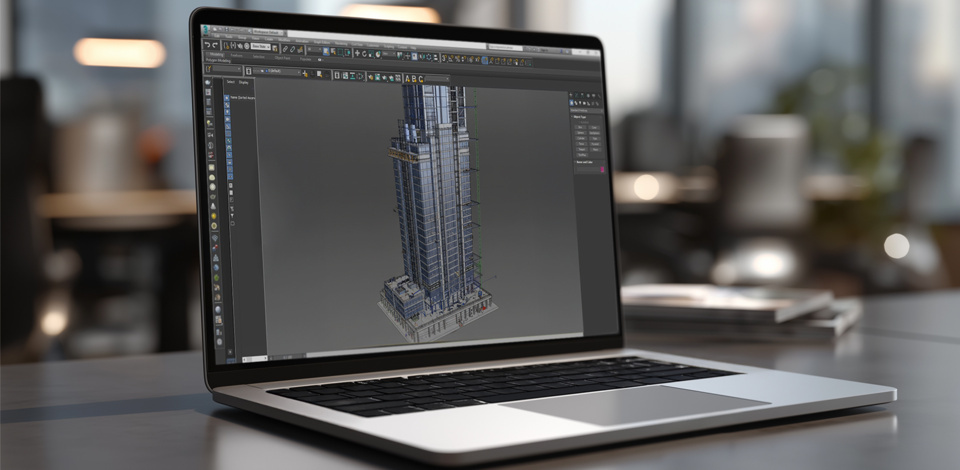Choose the Cameras category icon

pos(584,103)
